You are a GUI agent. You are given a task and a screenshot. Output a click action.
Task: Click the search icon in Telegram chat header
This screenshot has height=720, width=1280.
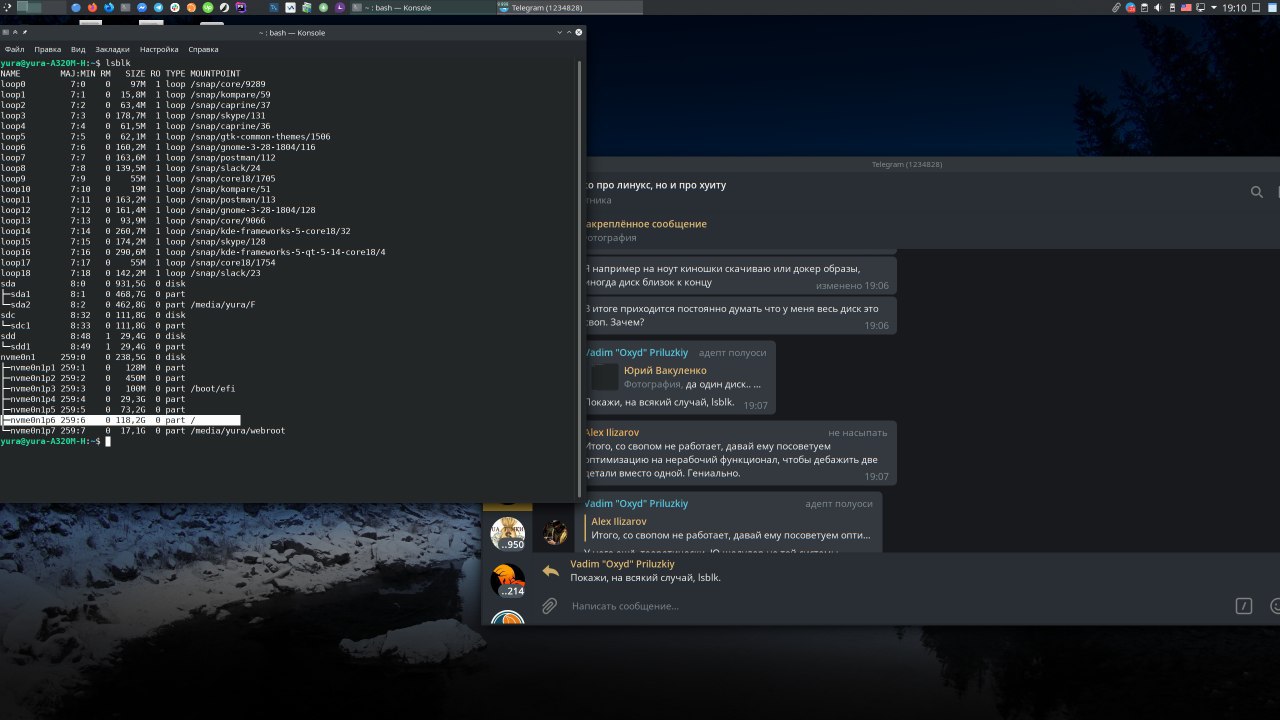point(1257,192)
